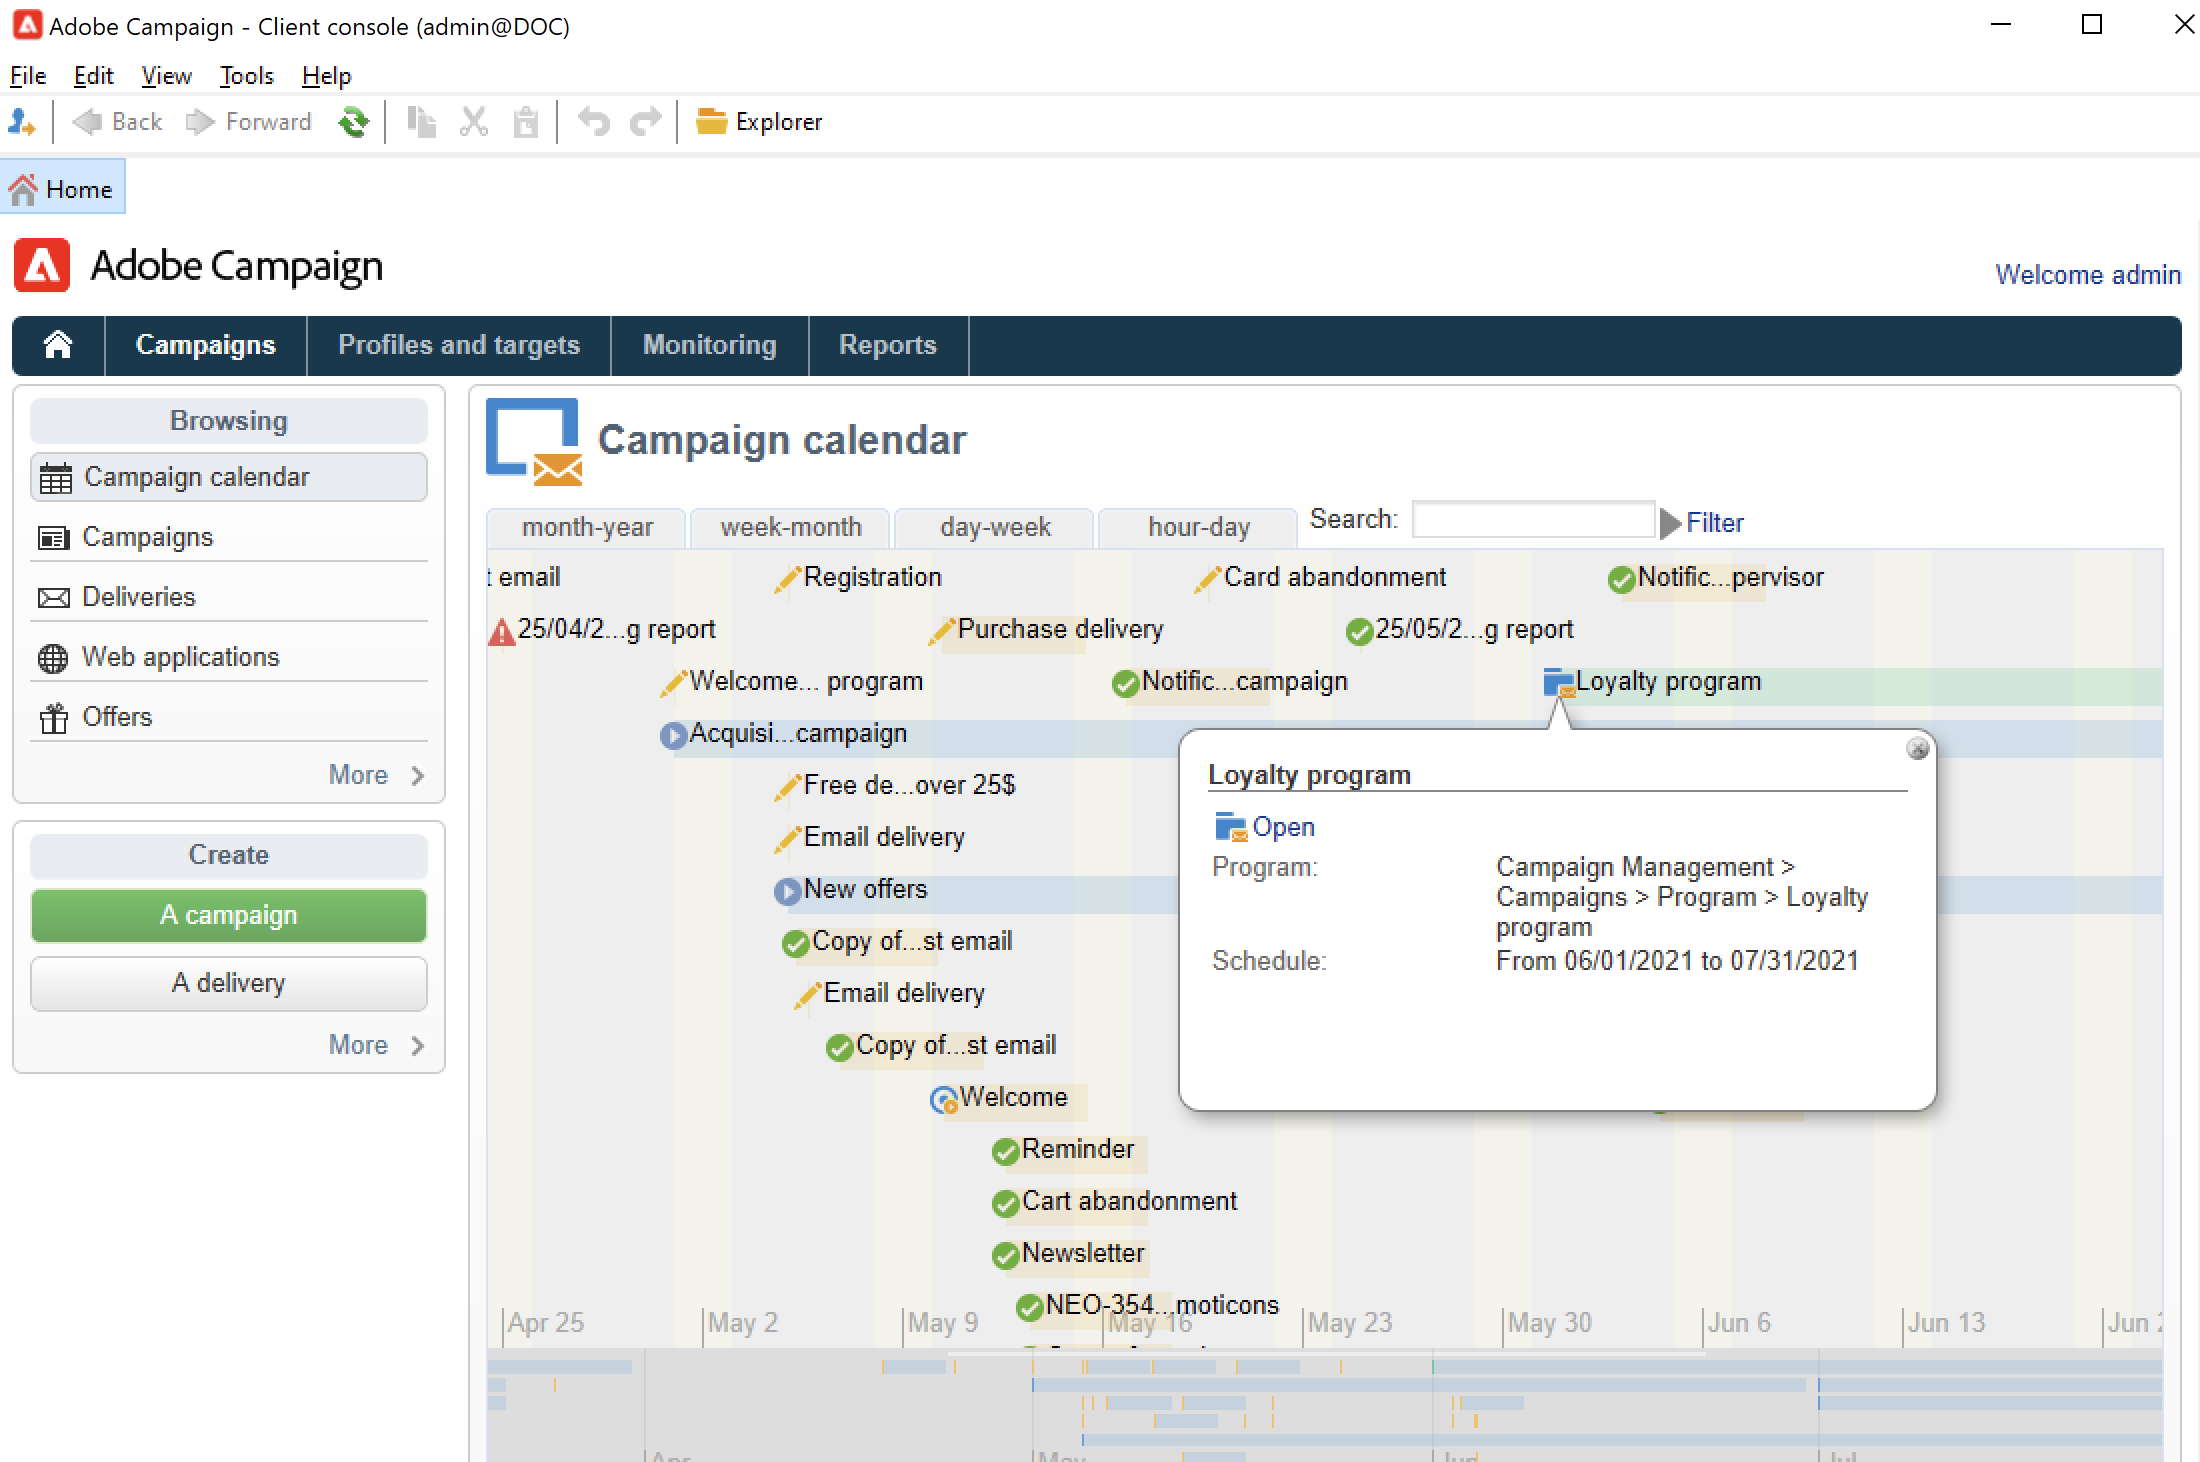
Task: Click the connection icon at toolbar start
Action: tap(22, 122)
